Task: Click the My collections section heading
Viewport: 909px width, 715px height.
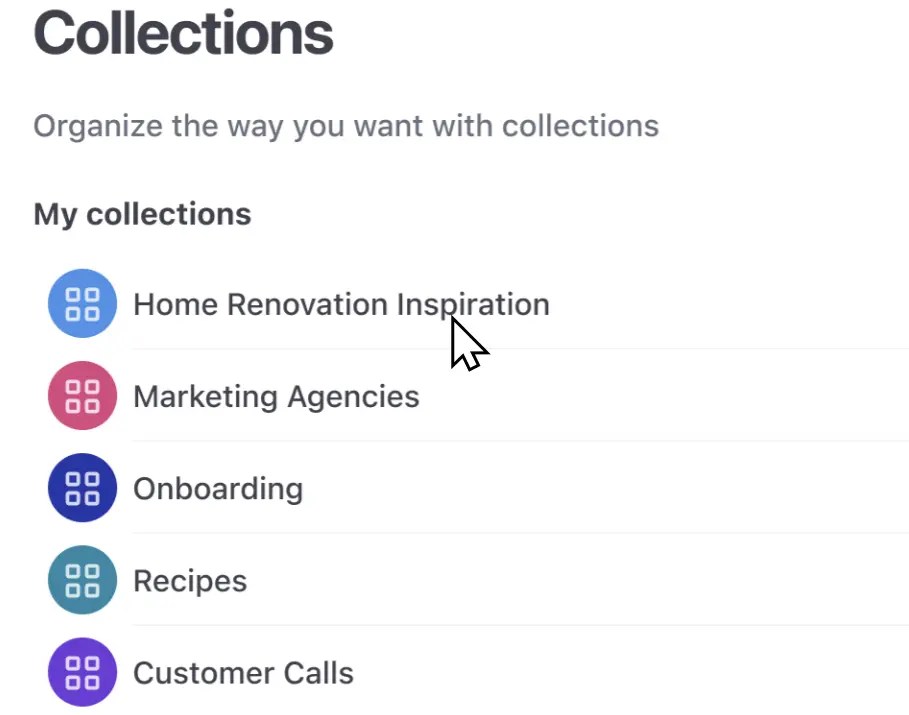Action: tap(142, 214)
